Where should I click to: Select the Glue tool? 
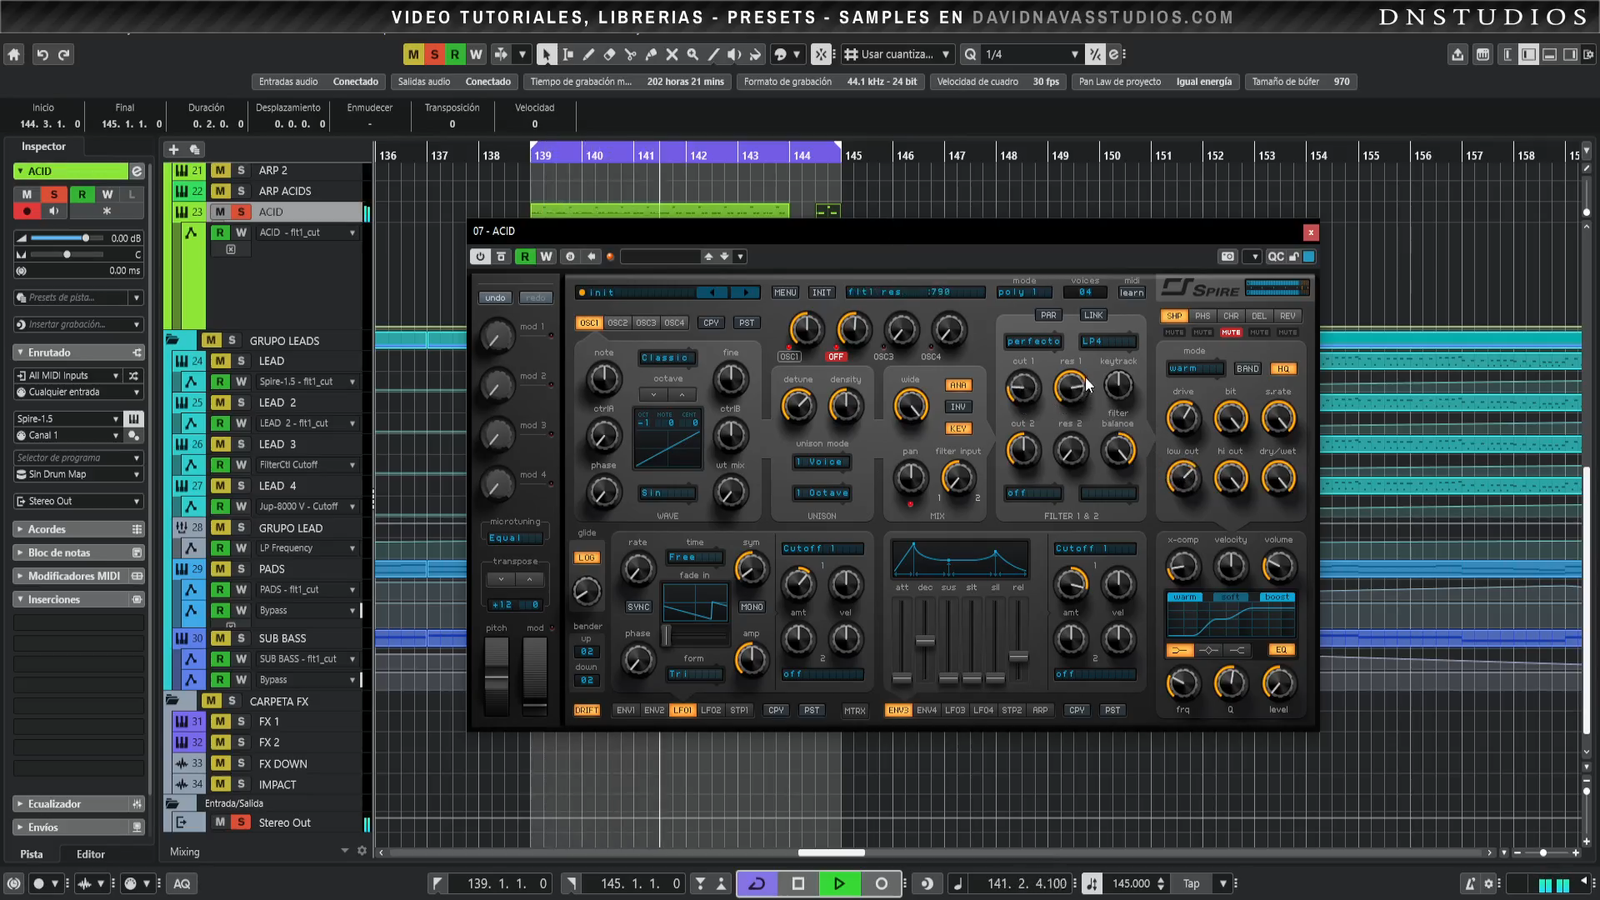[x=651, y=55]
